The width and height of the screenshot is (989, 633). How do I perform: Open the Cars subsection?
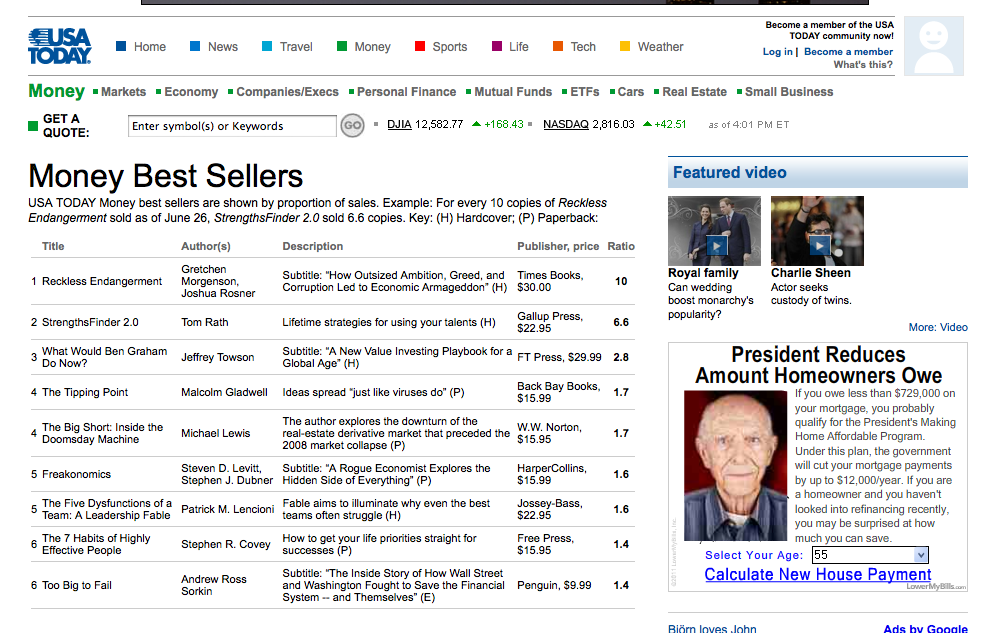[631, 92]
